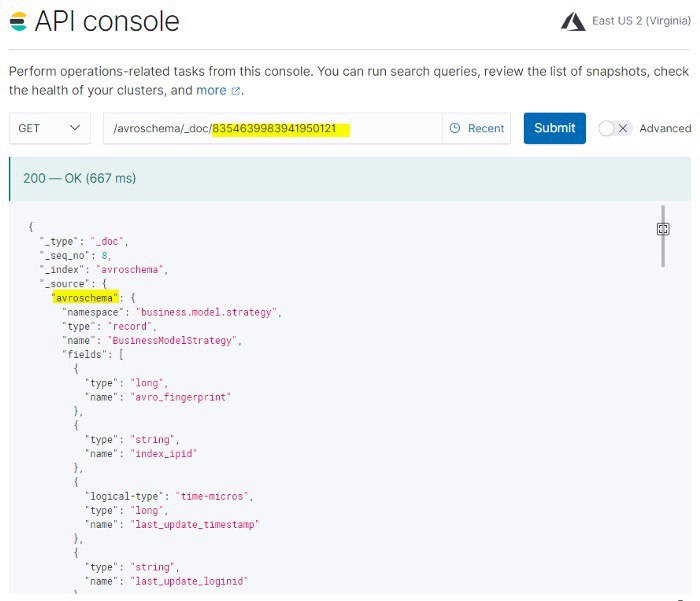
Task: Follow the "more" link in the description
Action: (x=211, y=90)
